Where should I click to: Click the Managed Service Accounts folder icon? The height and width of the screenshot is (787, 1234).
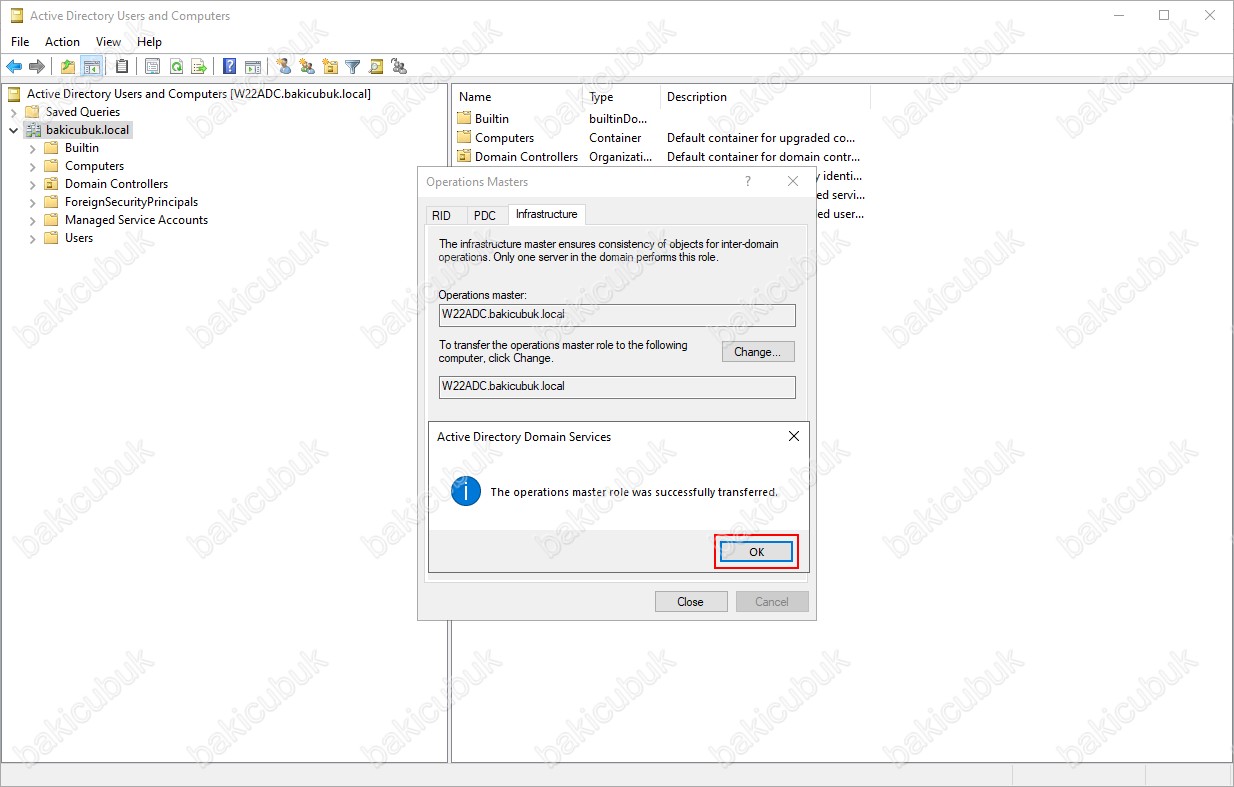(x=52, y=220)
